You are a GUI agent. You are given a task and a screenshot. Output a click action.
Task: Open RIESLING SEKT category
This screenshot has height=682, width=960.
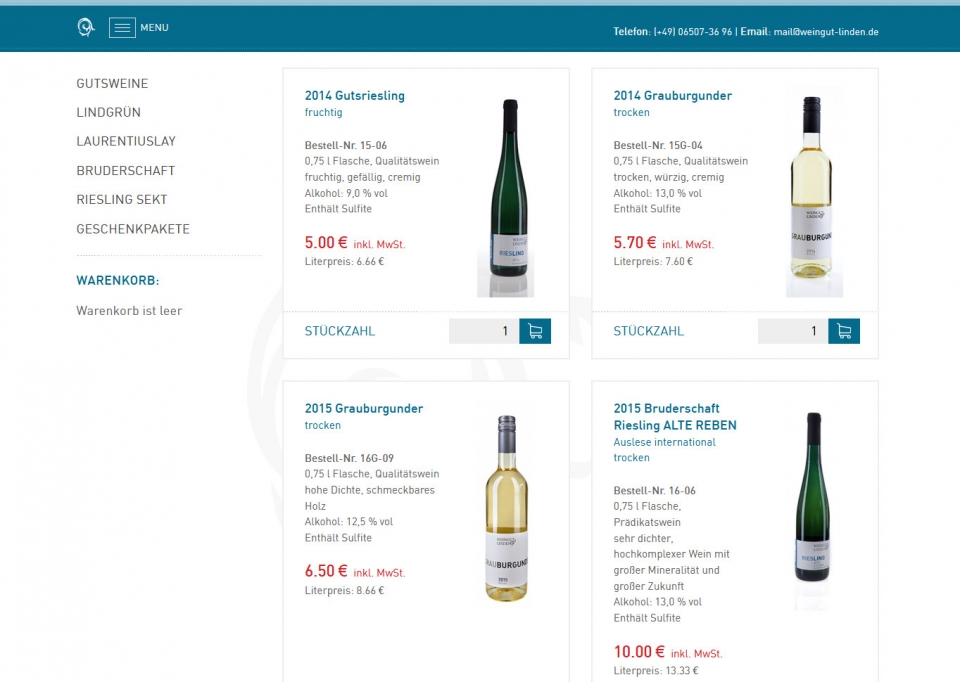(122, 200)
